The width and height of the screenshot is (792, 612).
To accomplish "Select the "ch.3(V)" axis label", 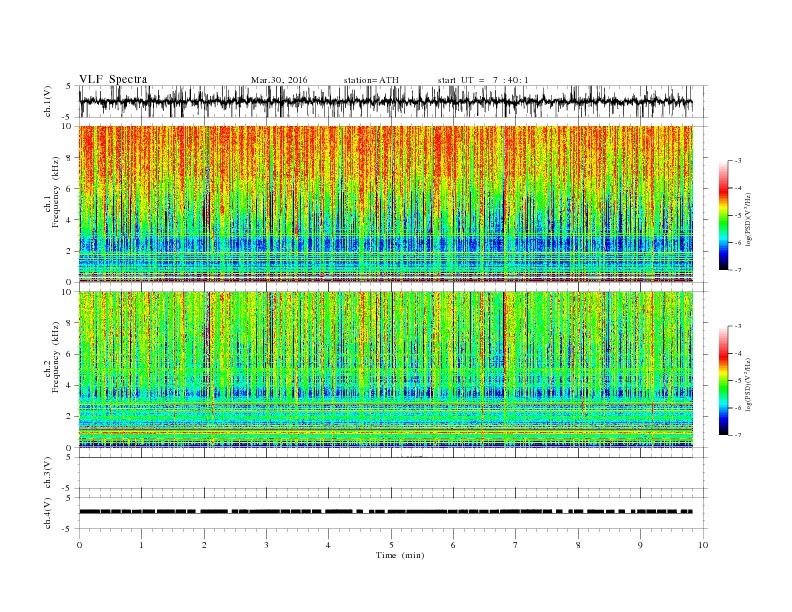I will coord(48,473).
